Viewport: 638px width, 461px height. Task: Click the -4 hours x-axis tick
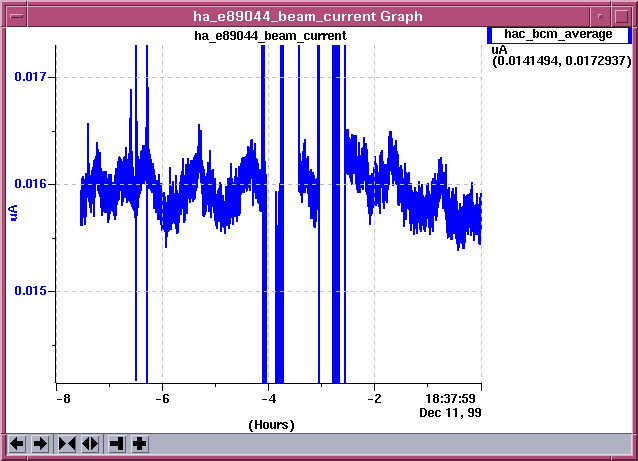point(268,398)
